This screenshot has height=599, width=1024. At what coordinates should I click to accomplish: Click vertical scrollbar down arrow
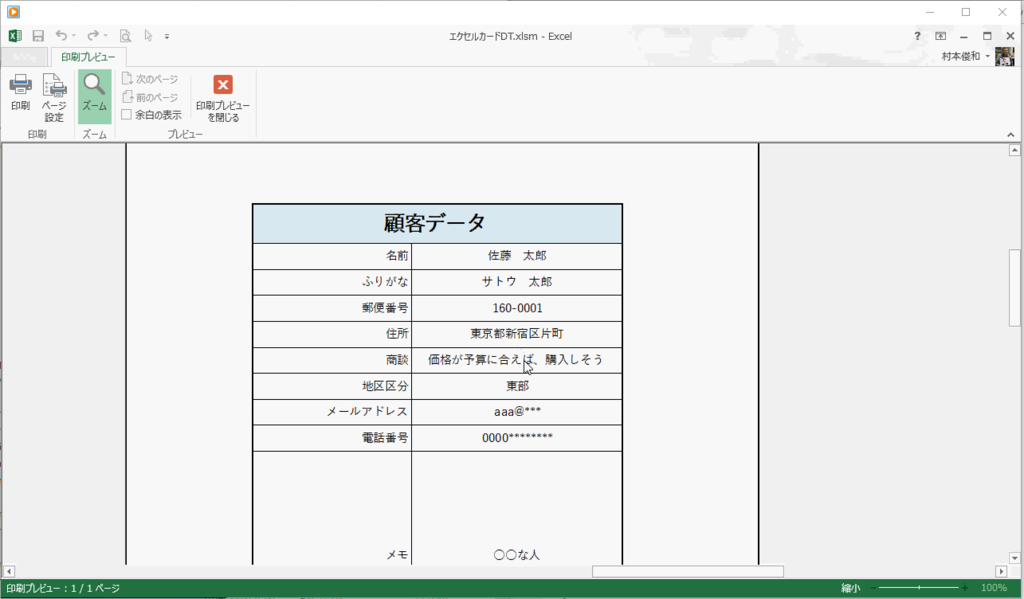coord(1014,558)
